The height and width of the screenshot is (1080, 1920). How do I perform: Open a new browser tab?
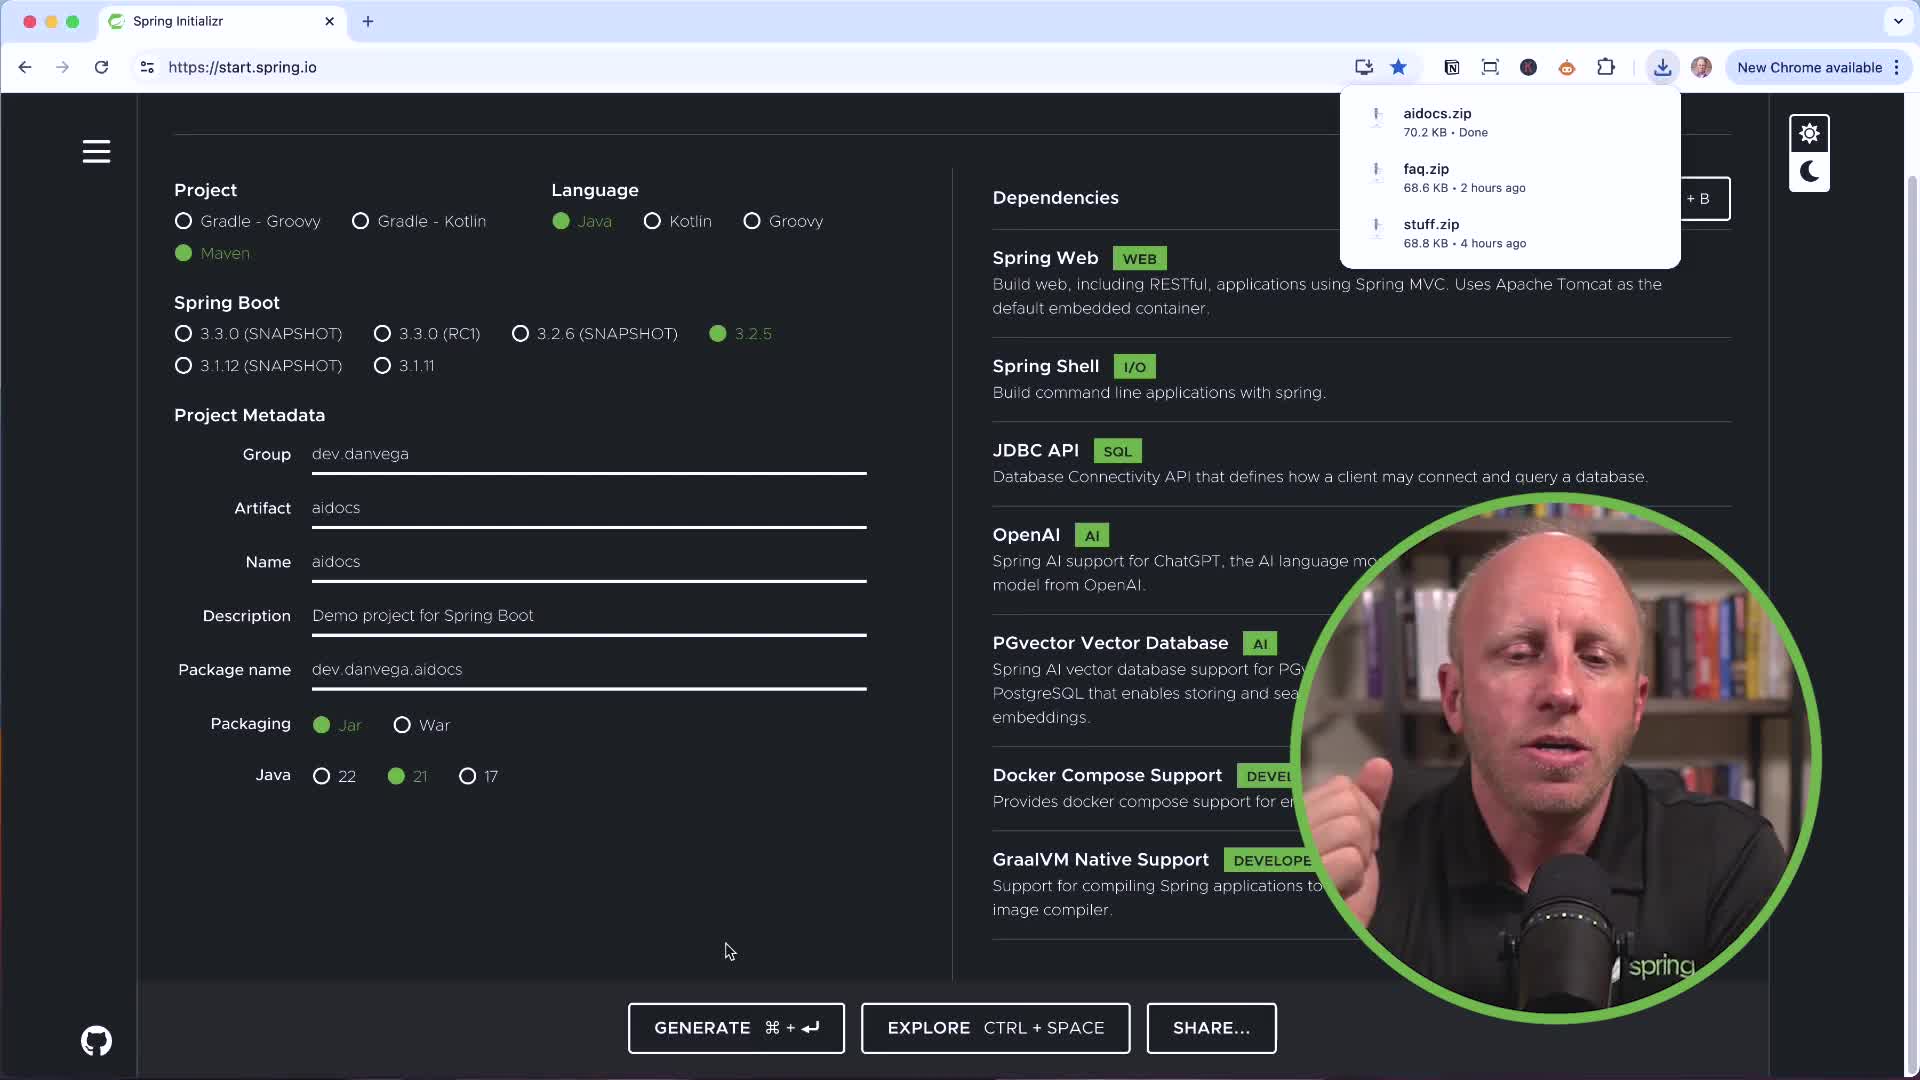pos(368,21)
